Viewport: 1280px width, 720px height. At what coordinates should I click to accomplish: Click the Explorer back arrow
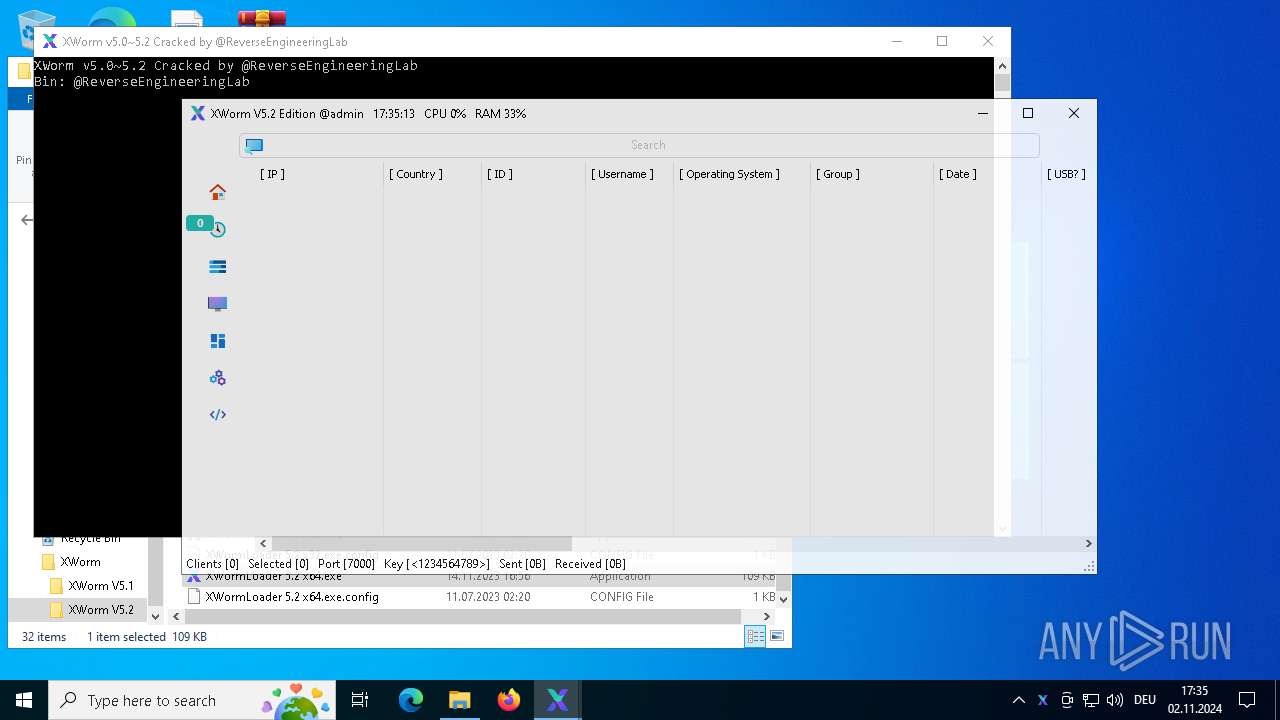tap(27, 220)
